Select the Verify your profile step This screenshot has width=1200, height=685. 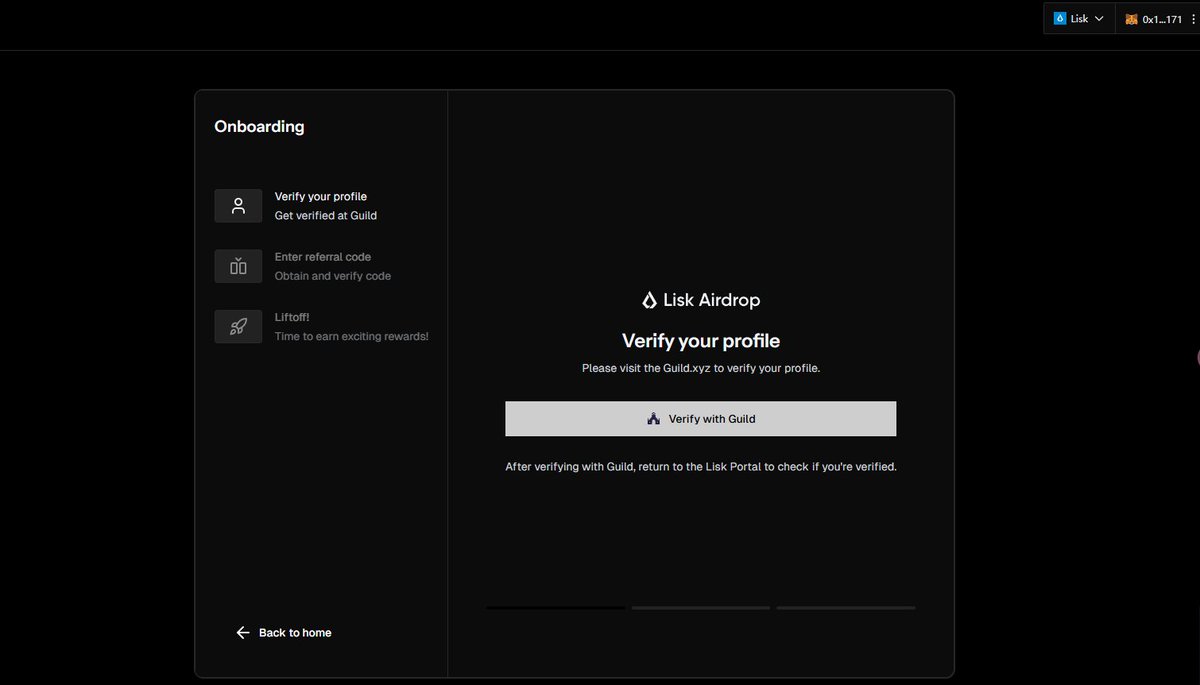[x=324, y=206]
